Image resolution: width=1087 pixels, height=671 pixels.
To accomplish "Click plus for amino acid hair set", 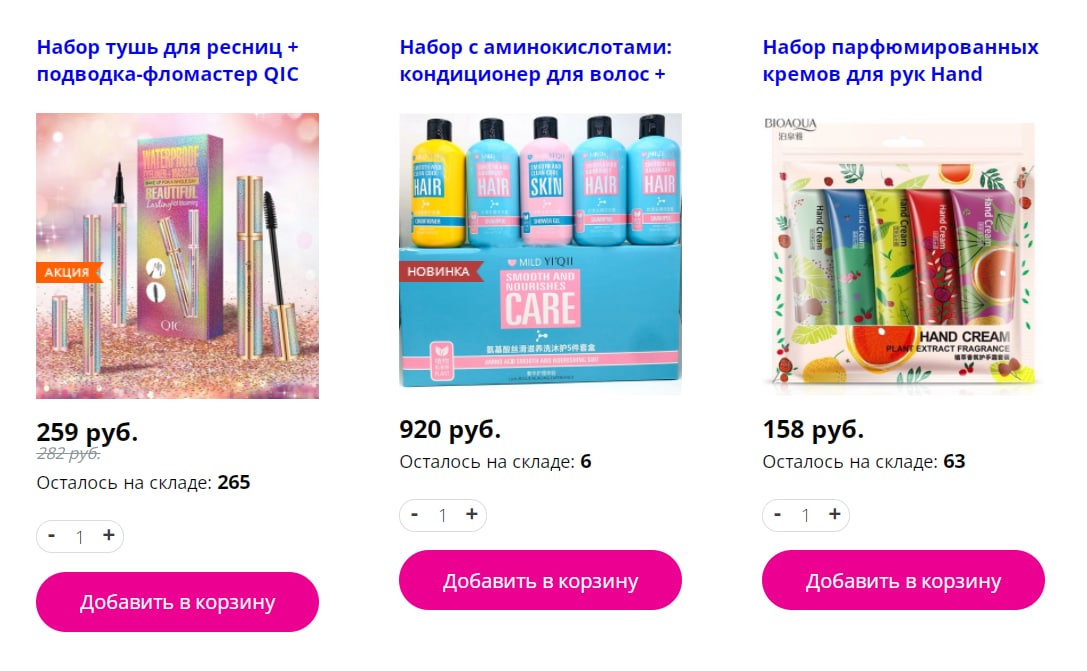I will (x=471, y=514).
